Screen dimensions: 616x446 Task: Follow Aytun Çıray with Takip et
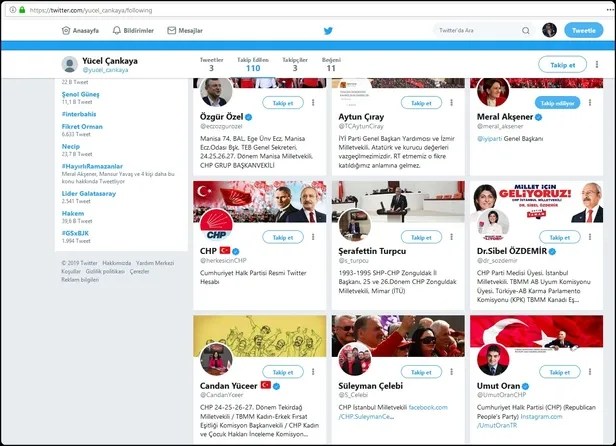(421, 103)
